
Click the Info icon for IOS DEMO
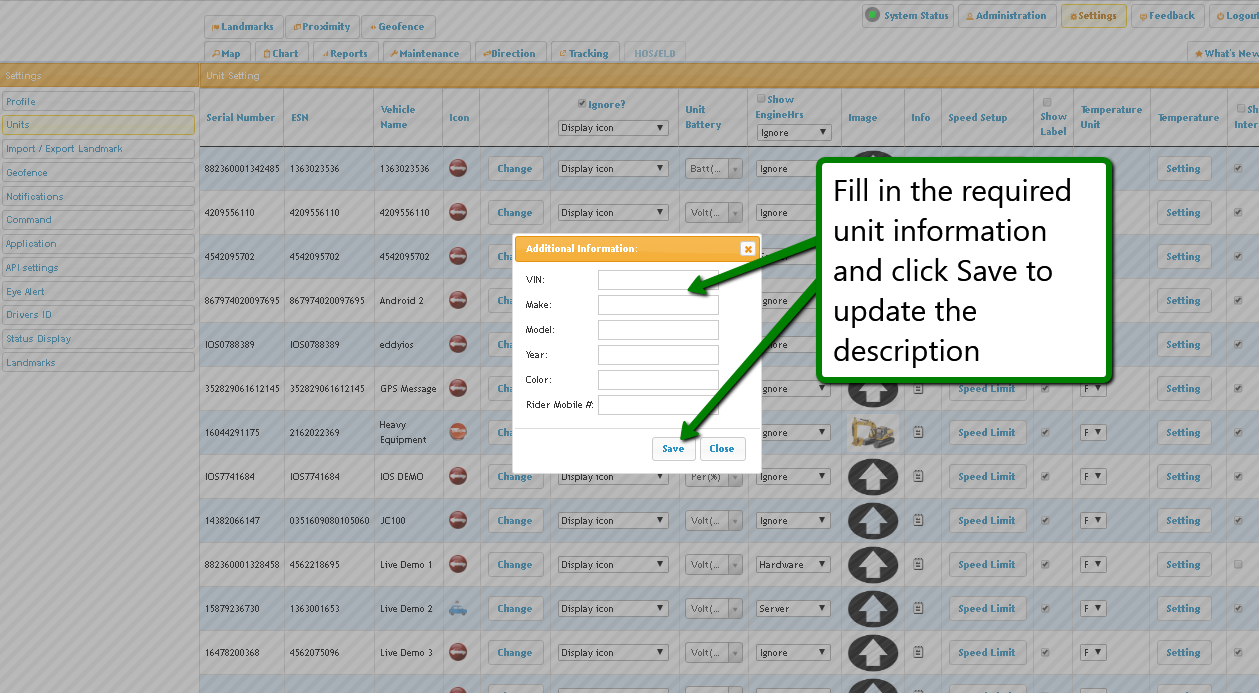coord(918,477)
